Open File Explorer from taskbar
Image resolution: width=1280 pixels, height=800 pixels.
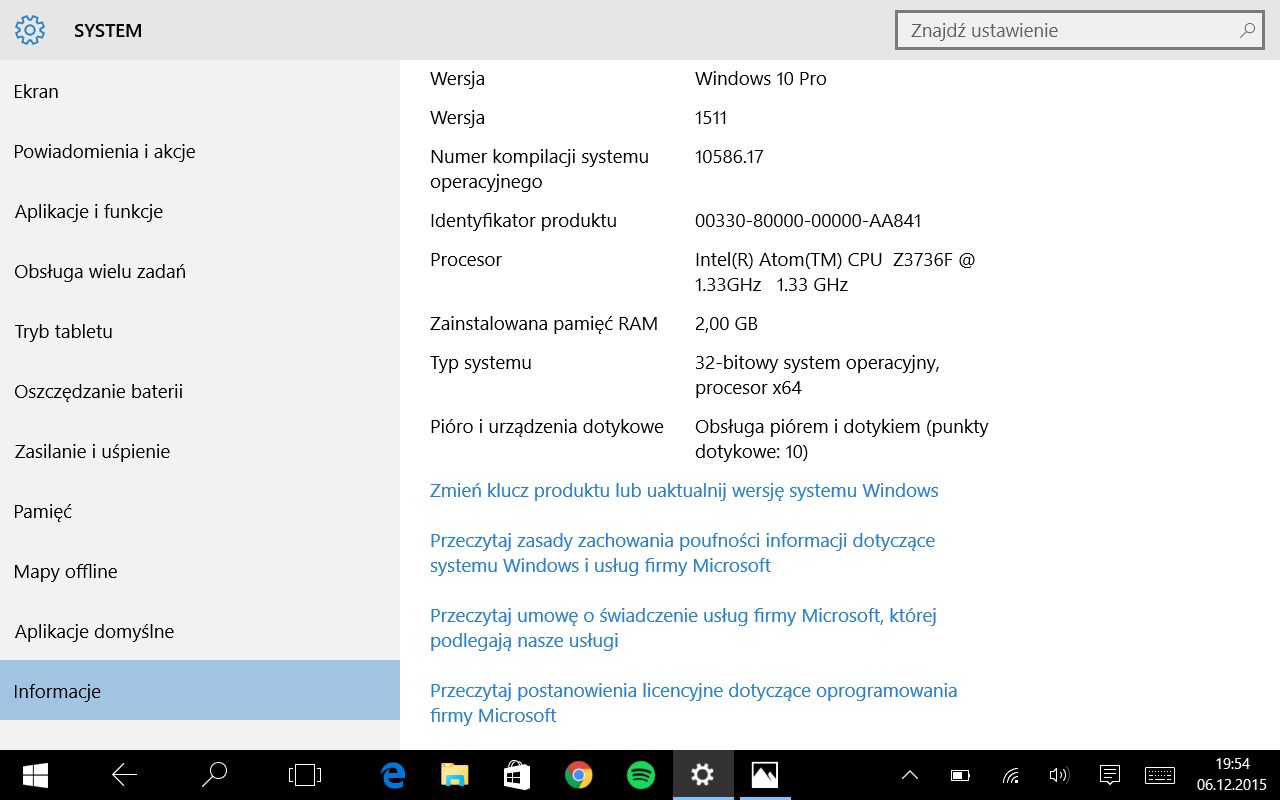tap(455, 775)
